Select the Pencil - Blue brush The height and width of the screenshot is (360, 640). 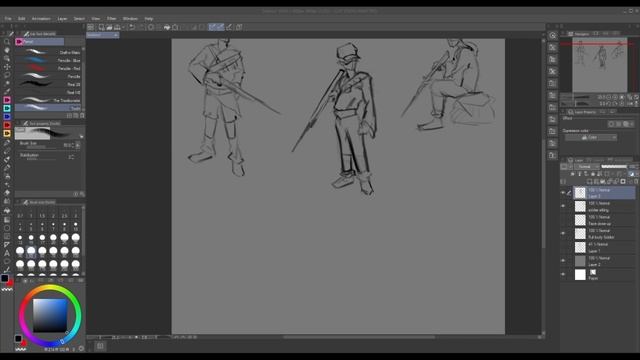[48, 60]
